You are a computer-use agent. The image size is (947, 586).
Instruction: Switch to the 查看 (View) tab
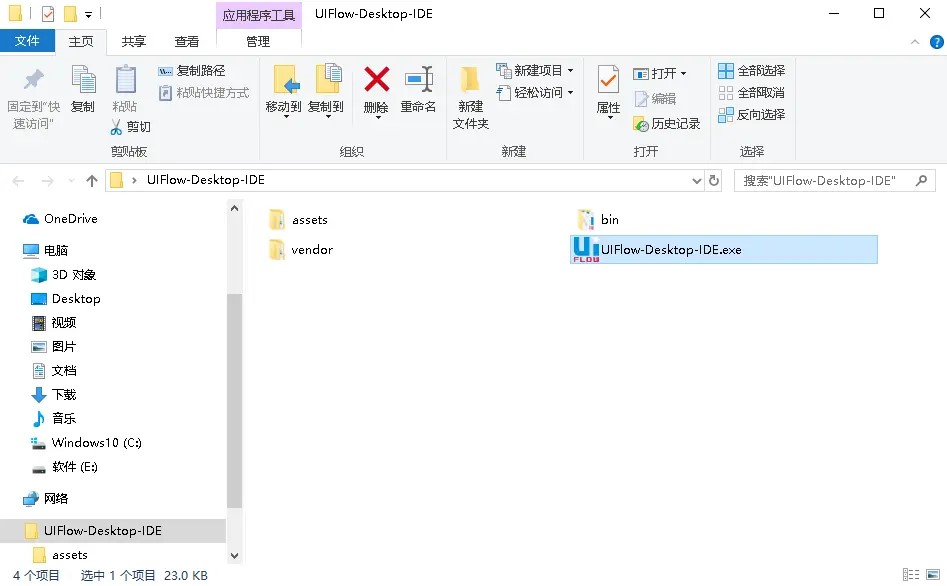click(x=187, y=41)
